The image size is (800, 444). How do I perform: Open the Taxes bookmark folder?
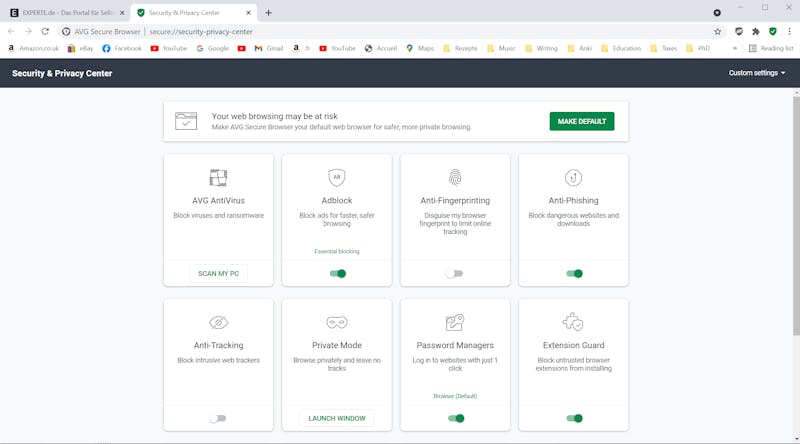click(x=663, y=48)
